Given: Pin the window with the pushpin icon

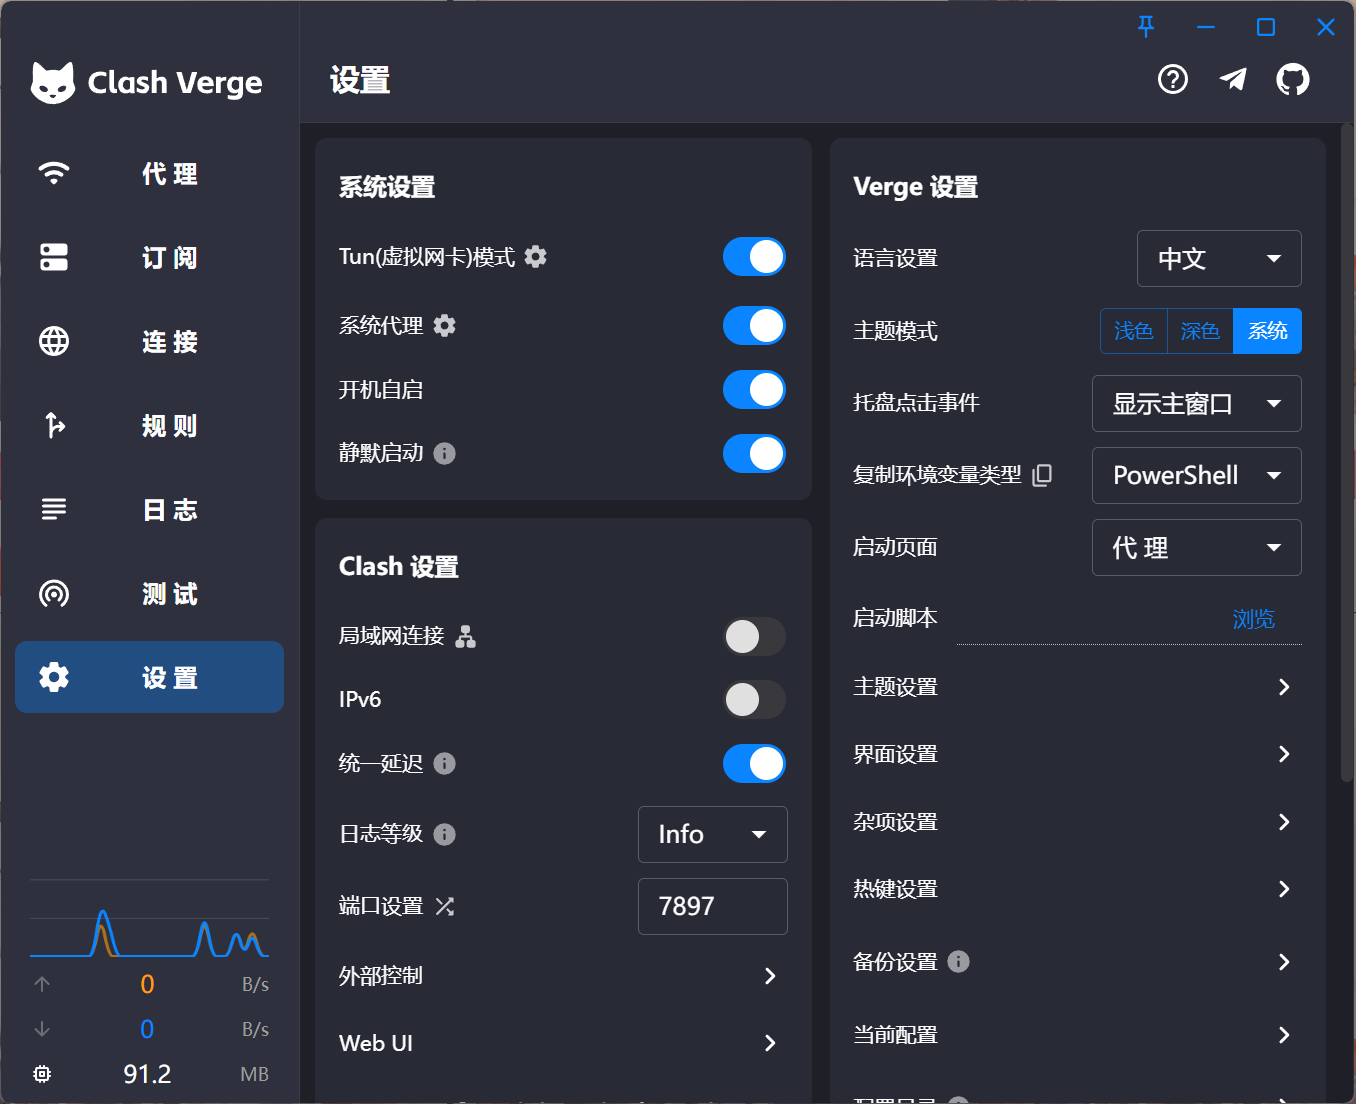Looking at the screenshot, I should pos(1146,27).
